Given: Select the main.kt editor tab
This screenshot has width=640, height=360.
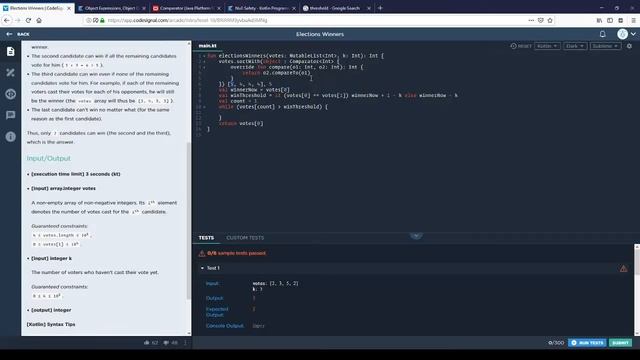Looking at the screenshot, I should coord(207,46).
